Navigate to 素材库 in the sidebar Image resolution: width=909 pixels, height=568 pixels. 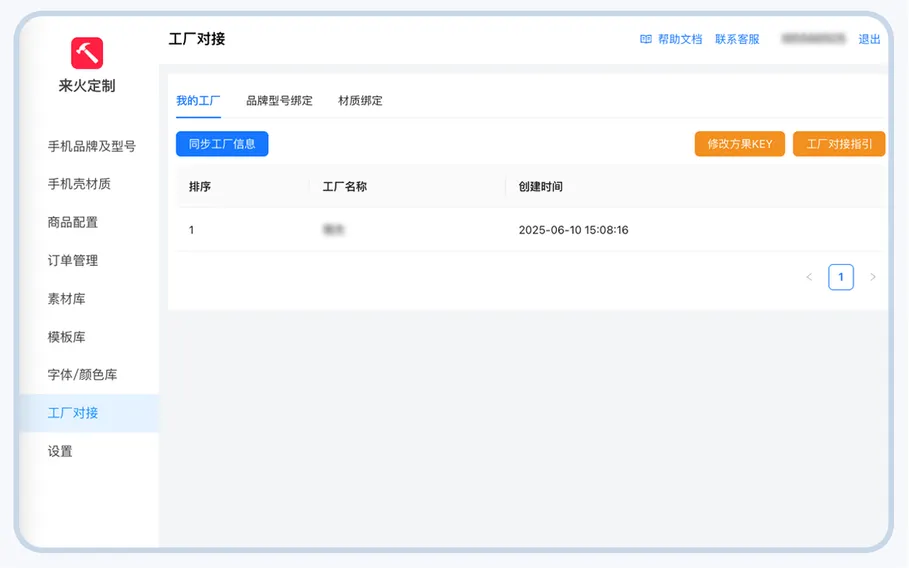coord(67,299)
